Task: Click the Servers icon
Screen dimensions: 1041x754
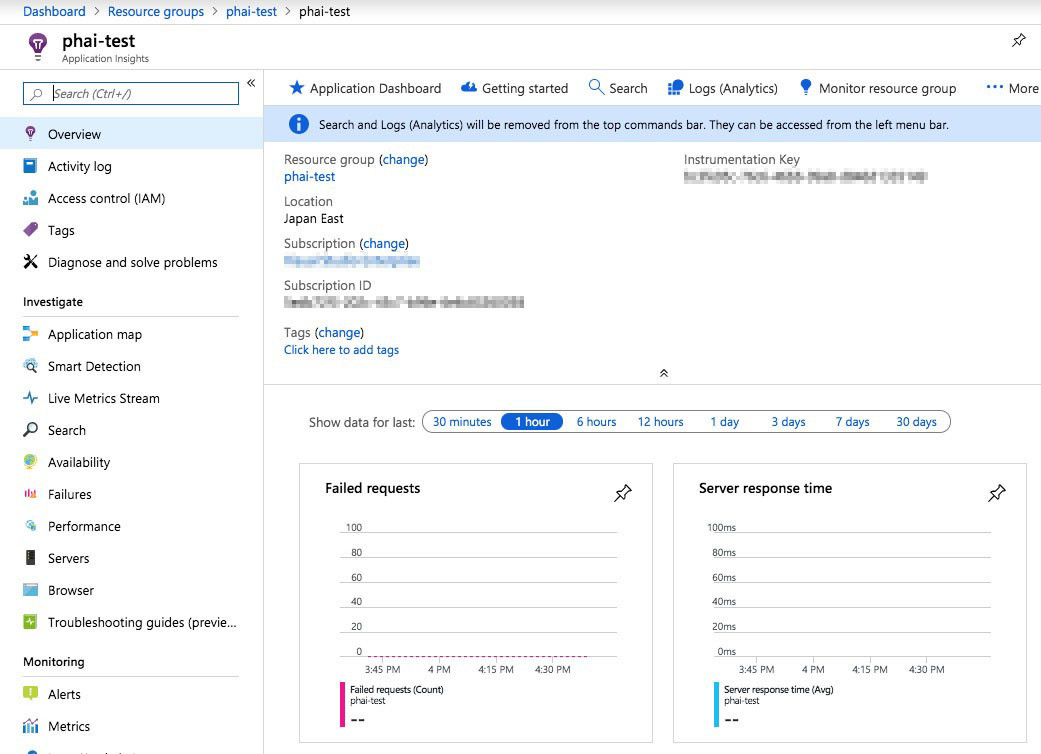Action: tap(30, 558)
